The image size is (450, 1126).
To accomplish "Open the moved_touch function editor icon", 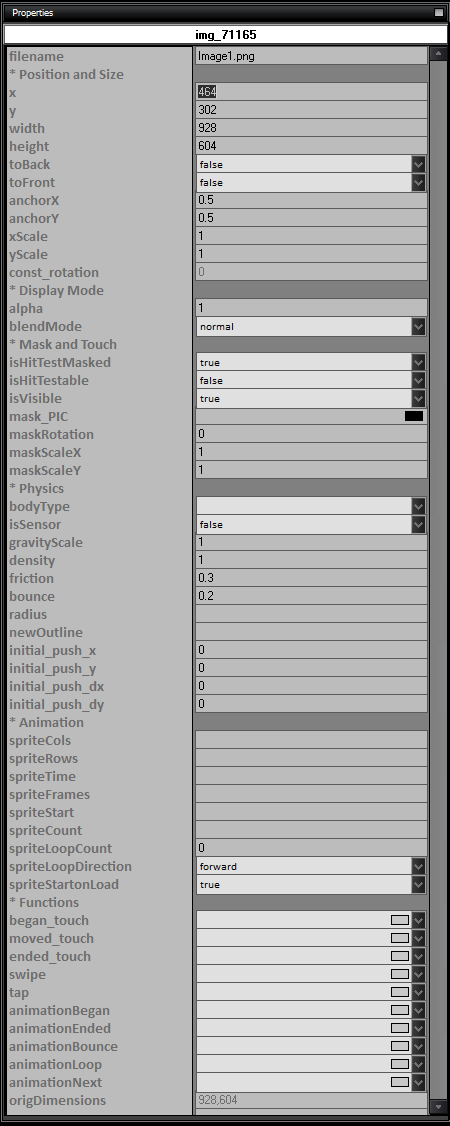I will tap(400, 938).
